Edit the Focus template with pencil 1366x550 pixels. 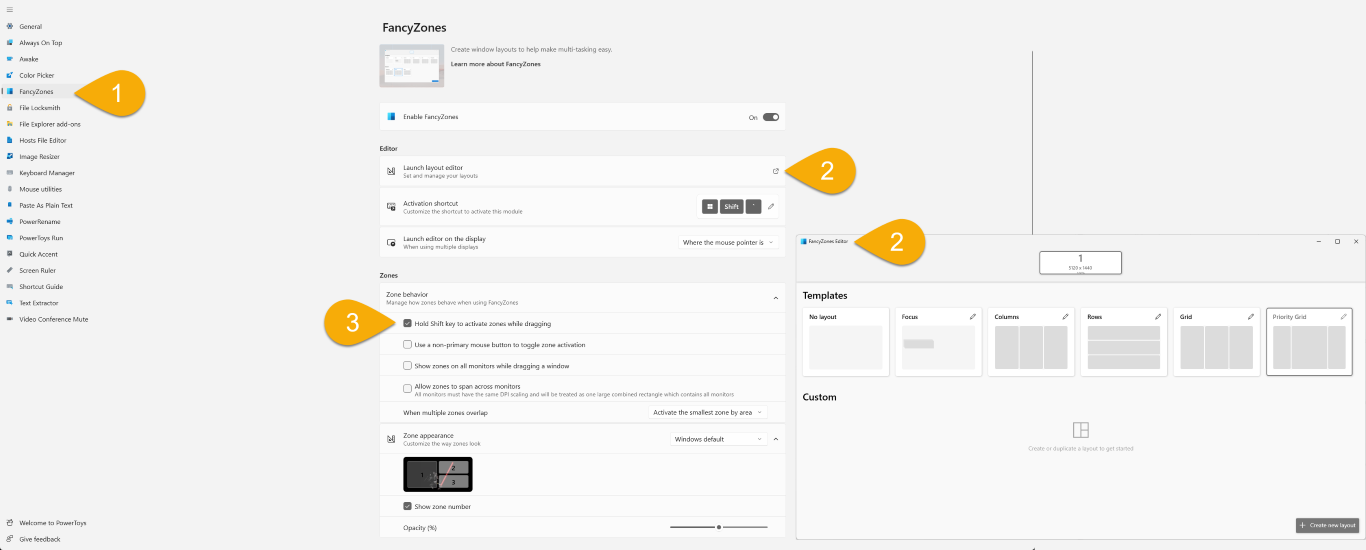tap(972, 317)
